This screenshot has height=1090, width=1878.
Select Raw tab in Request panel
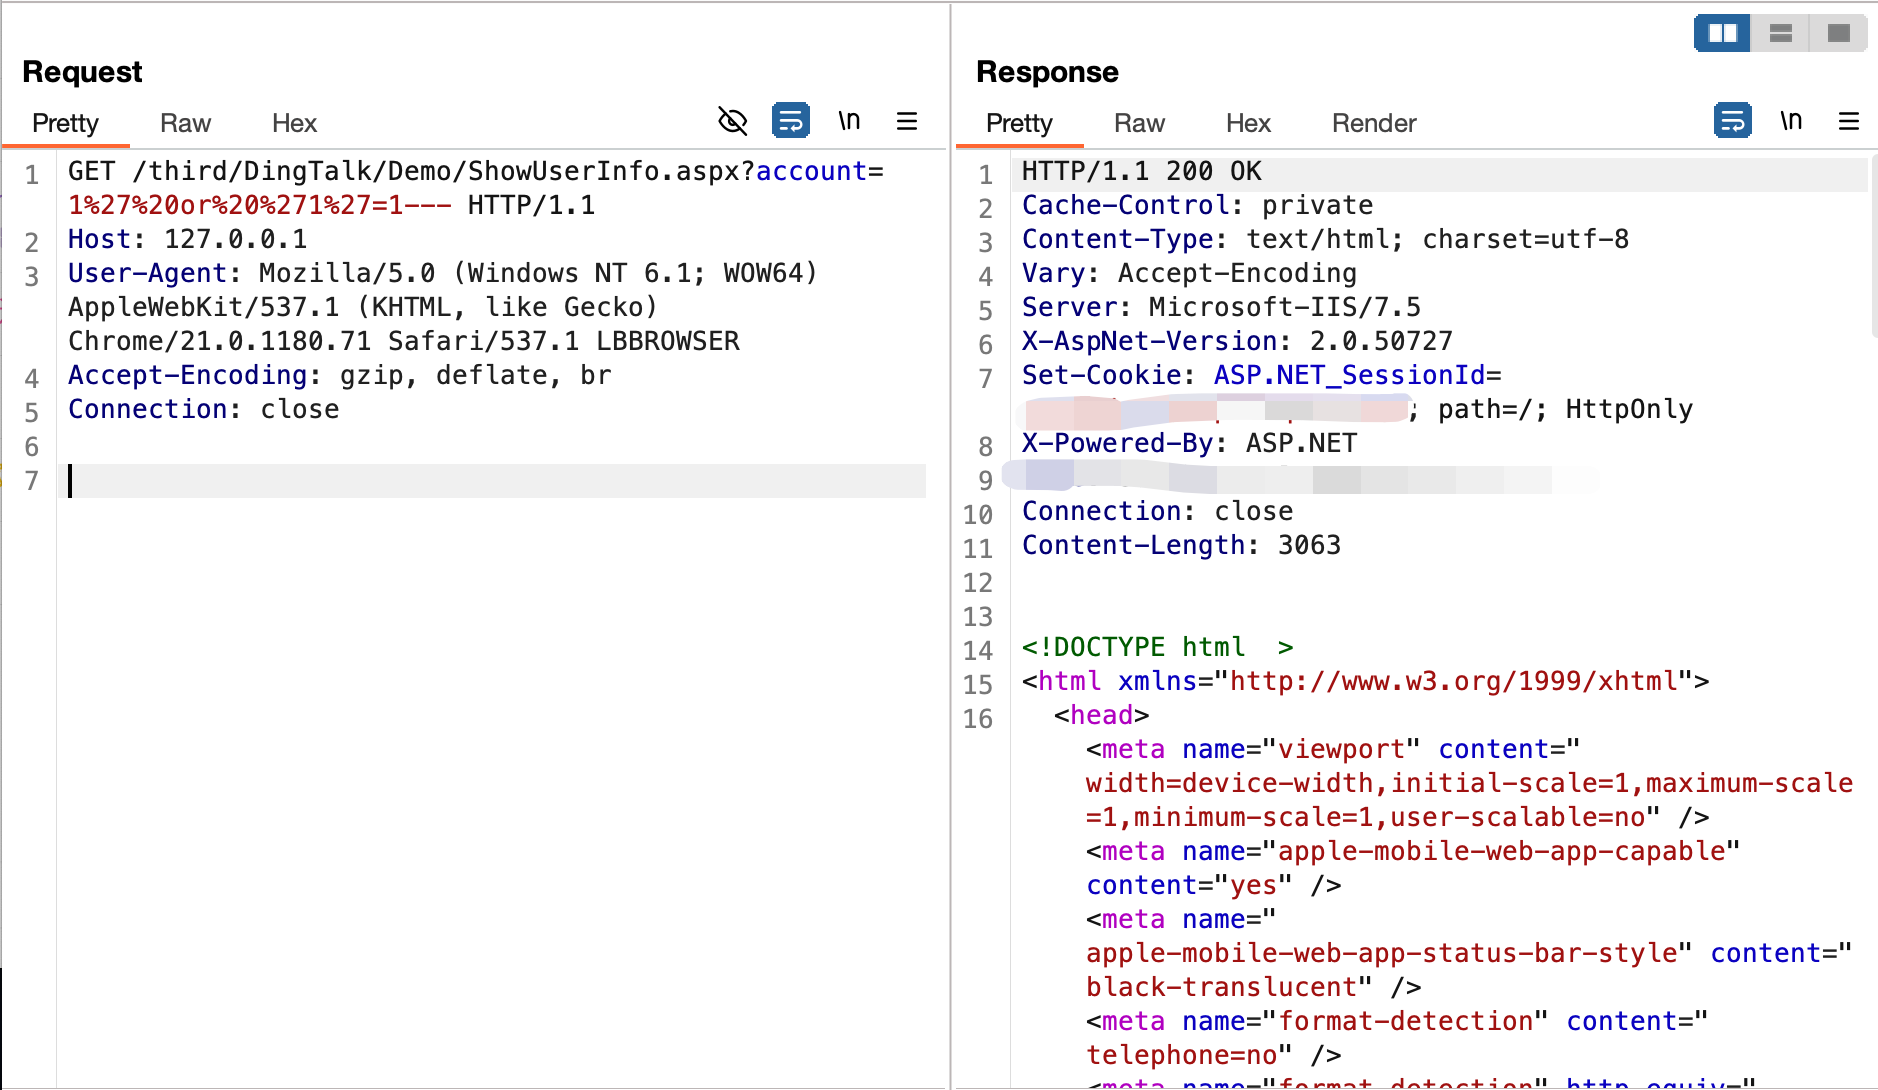185,123
